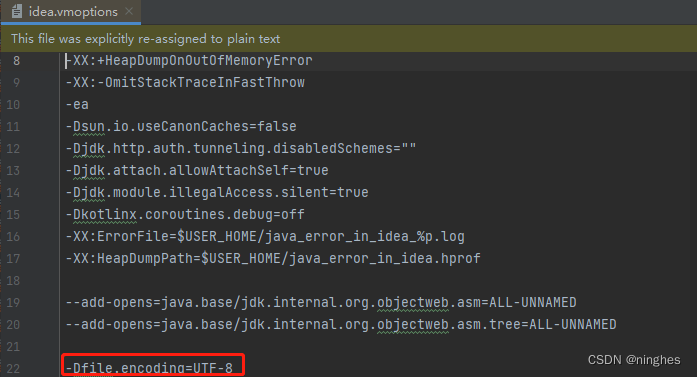Click the add-opens asm=ALL-UNNAMED line
Viewport: 697px width, 377px height.
pos(321,302)
